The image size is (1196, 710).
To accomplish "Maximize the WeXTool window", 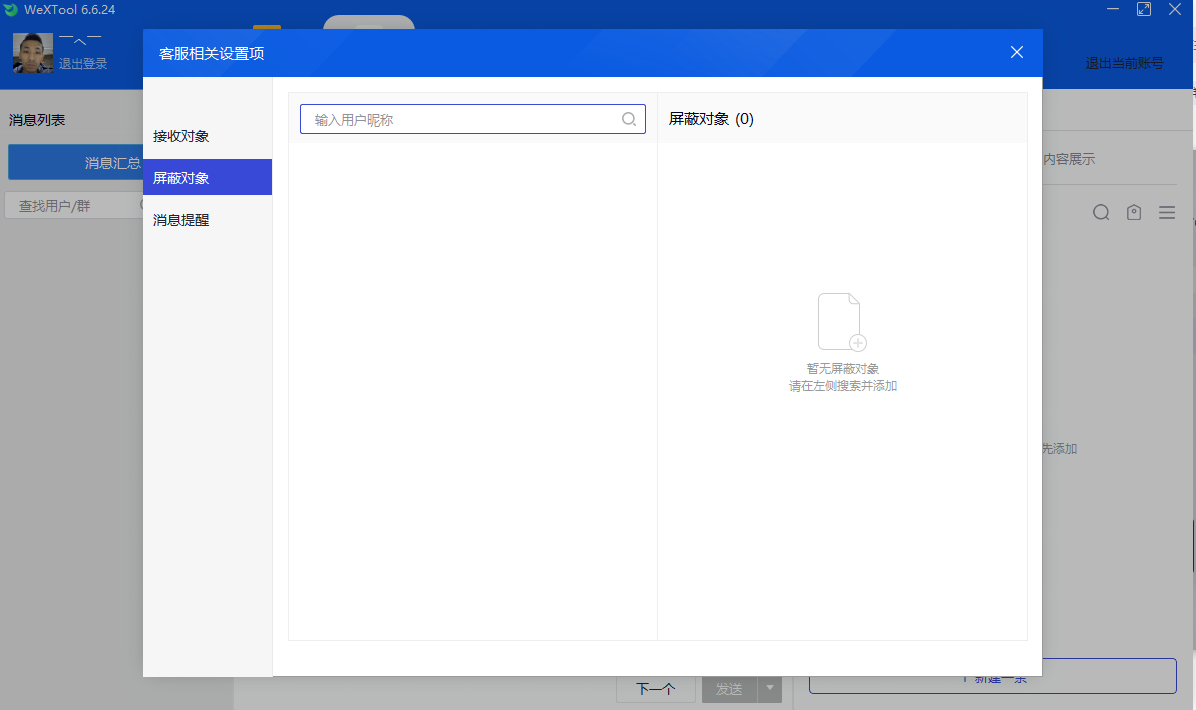I will (x=1144, y=9).
